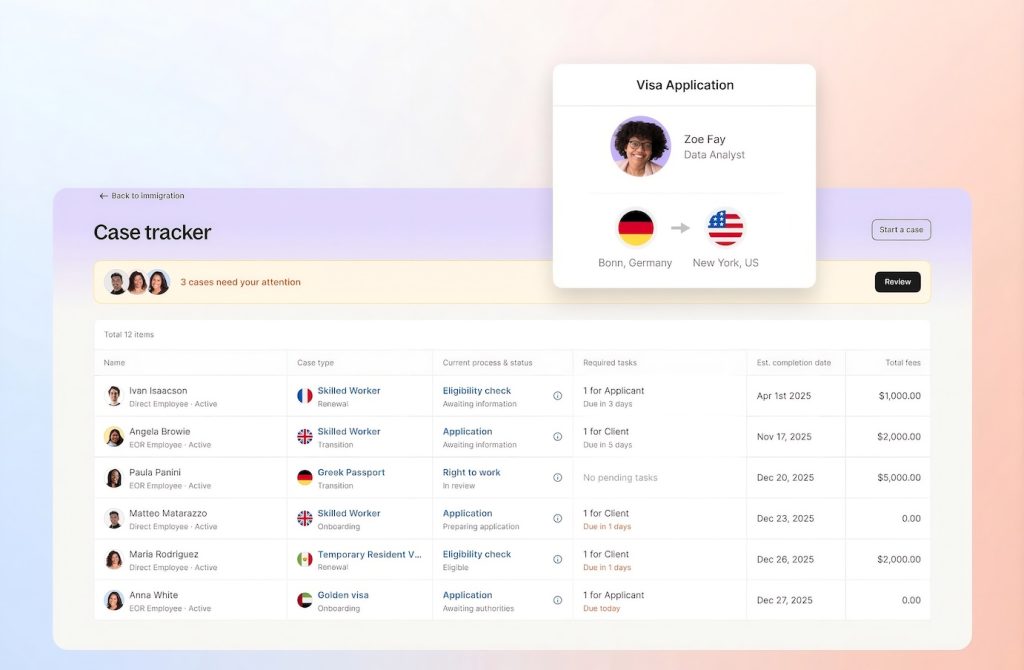Sort by Est. completion date column header
This screenshot has height=670, width=1024.
click(793, 362)
